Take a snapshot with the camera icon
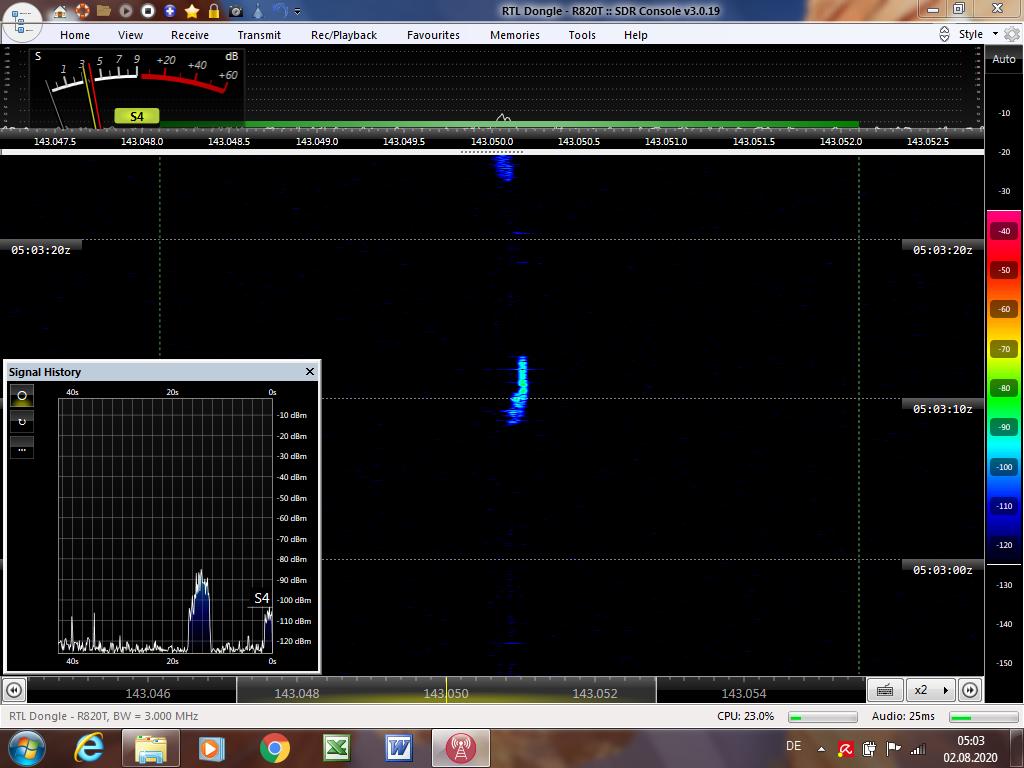 click(x=236, y=11)
